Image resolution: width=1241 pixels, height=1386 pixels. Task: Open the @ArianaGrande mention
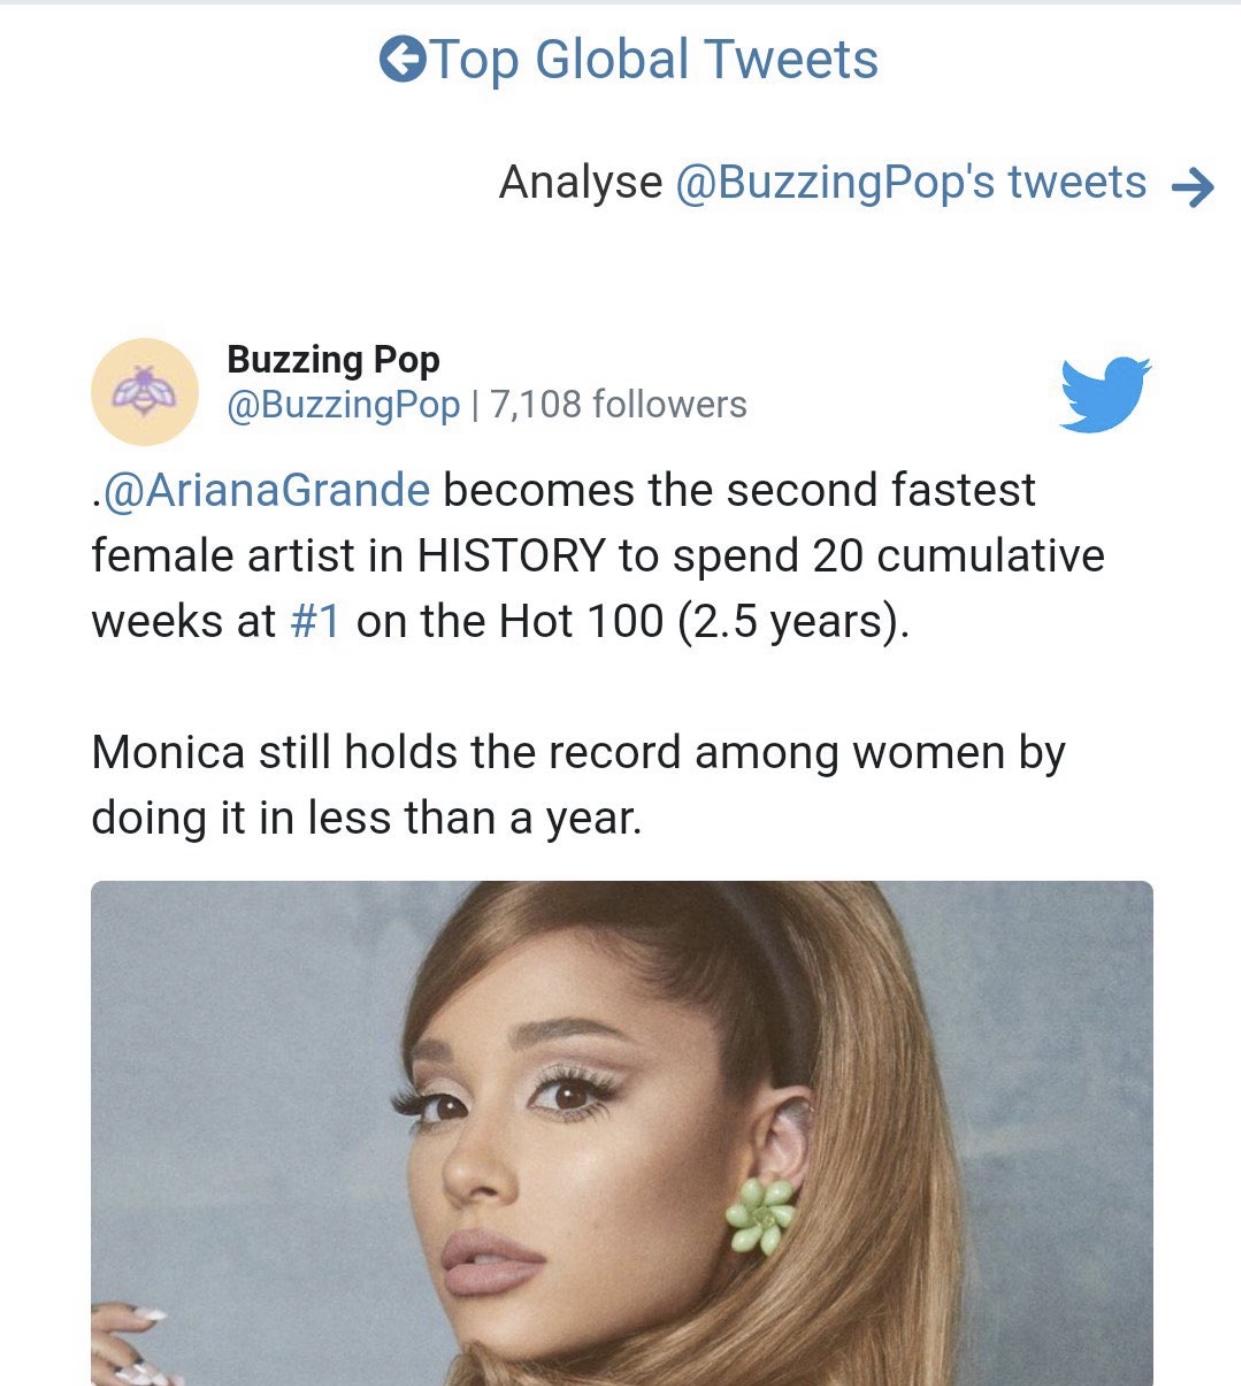[267, 490]
